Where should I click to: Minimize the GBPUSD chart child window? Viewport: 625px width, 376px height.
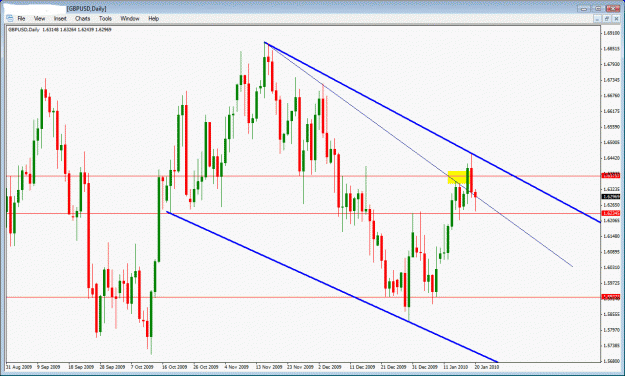tap(597, 19)
